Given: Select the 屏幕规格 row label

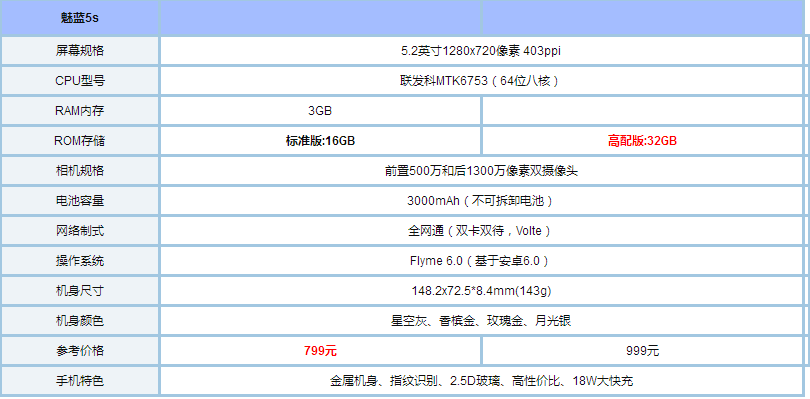Looking at the screenshot, I should 80,51.
